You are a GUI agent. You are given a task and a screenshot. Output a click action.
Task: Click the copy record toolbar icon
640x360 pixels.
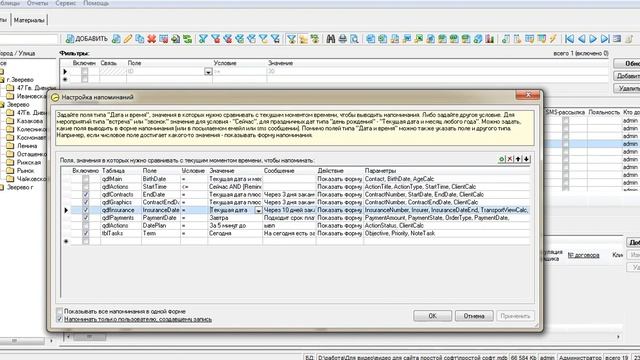140,39
